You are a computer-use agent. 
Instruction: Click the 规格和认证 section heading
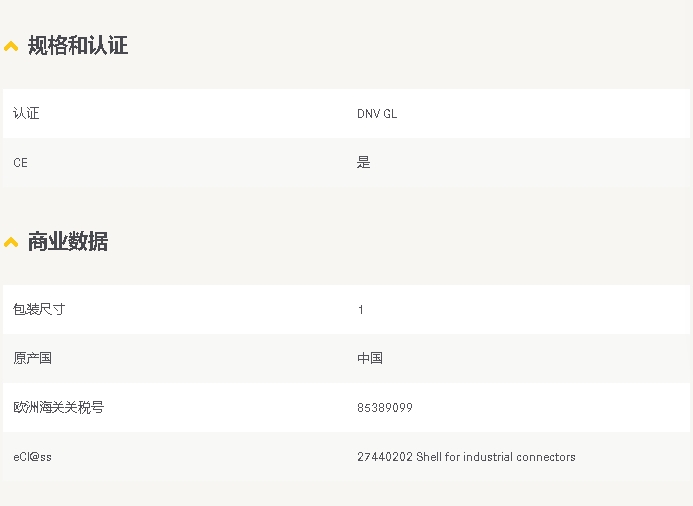pos(78,45)
